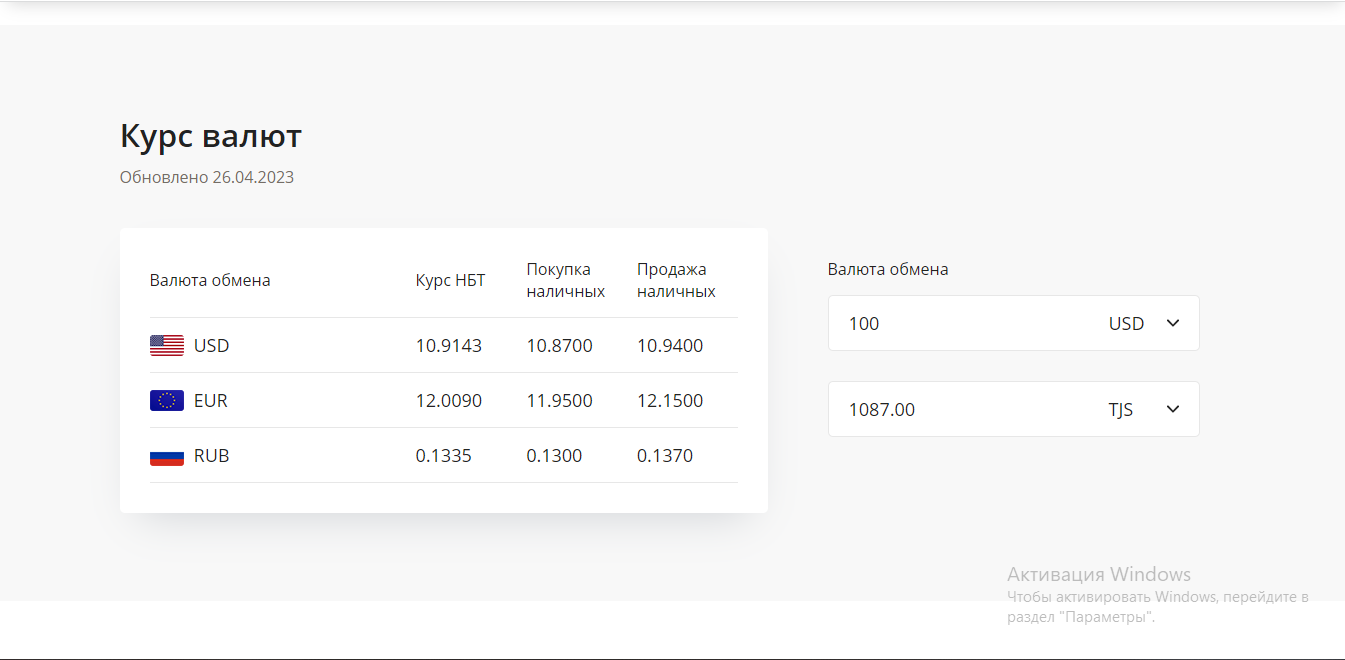
Task: Select the USD row label
Action: click(x=211, y=346)
